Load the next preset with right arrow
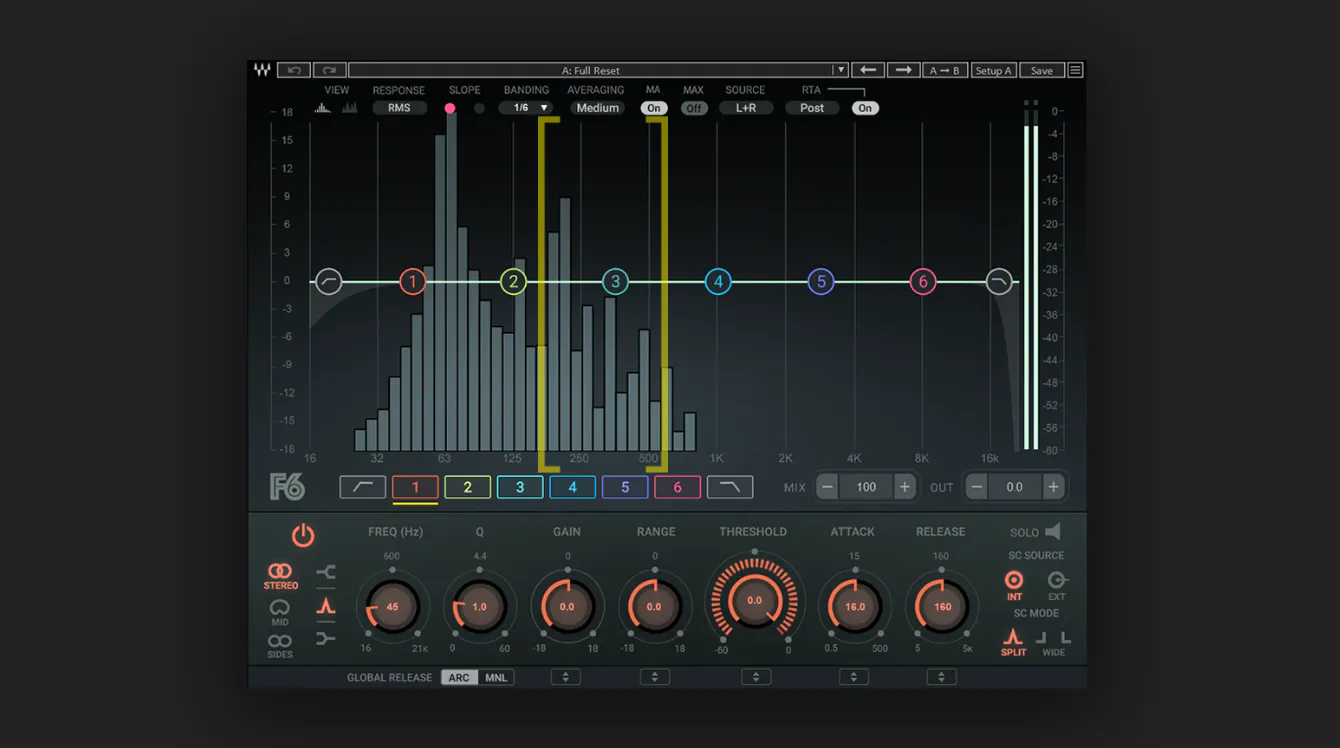 (904, 70)
